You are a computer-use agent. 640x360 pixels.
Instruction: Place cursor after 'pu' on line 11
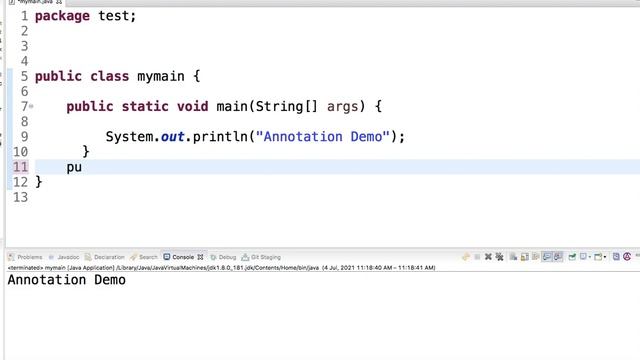tap(82, 167)
